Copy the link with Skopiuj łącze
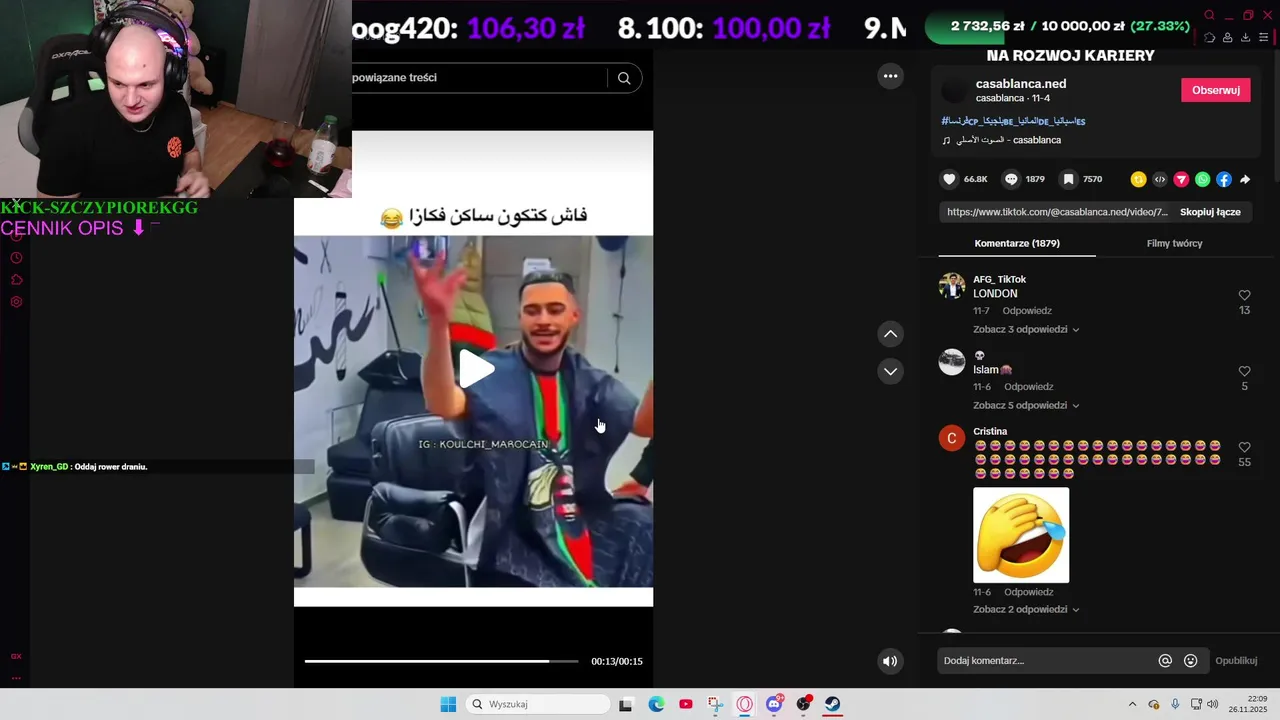The image size is (1280, 720). (x=1210, y=212)
